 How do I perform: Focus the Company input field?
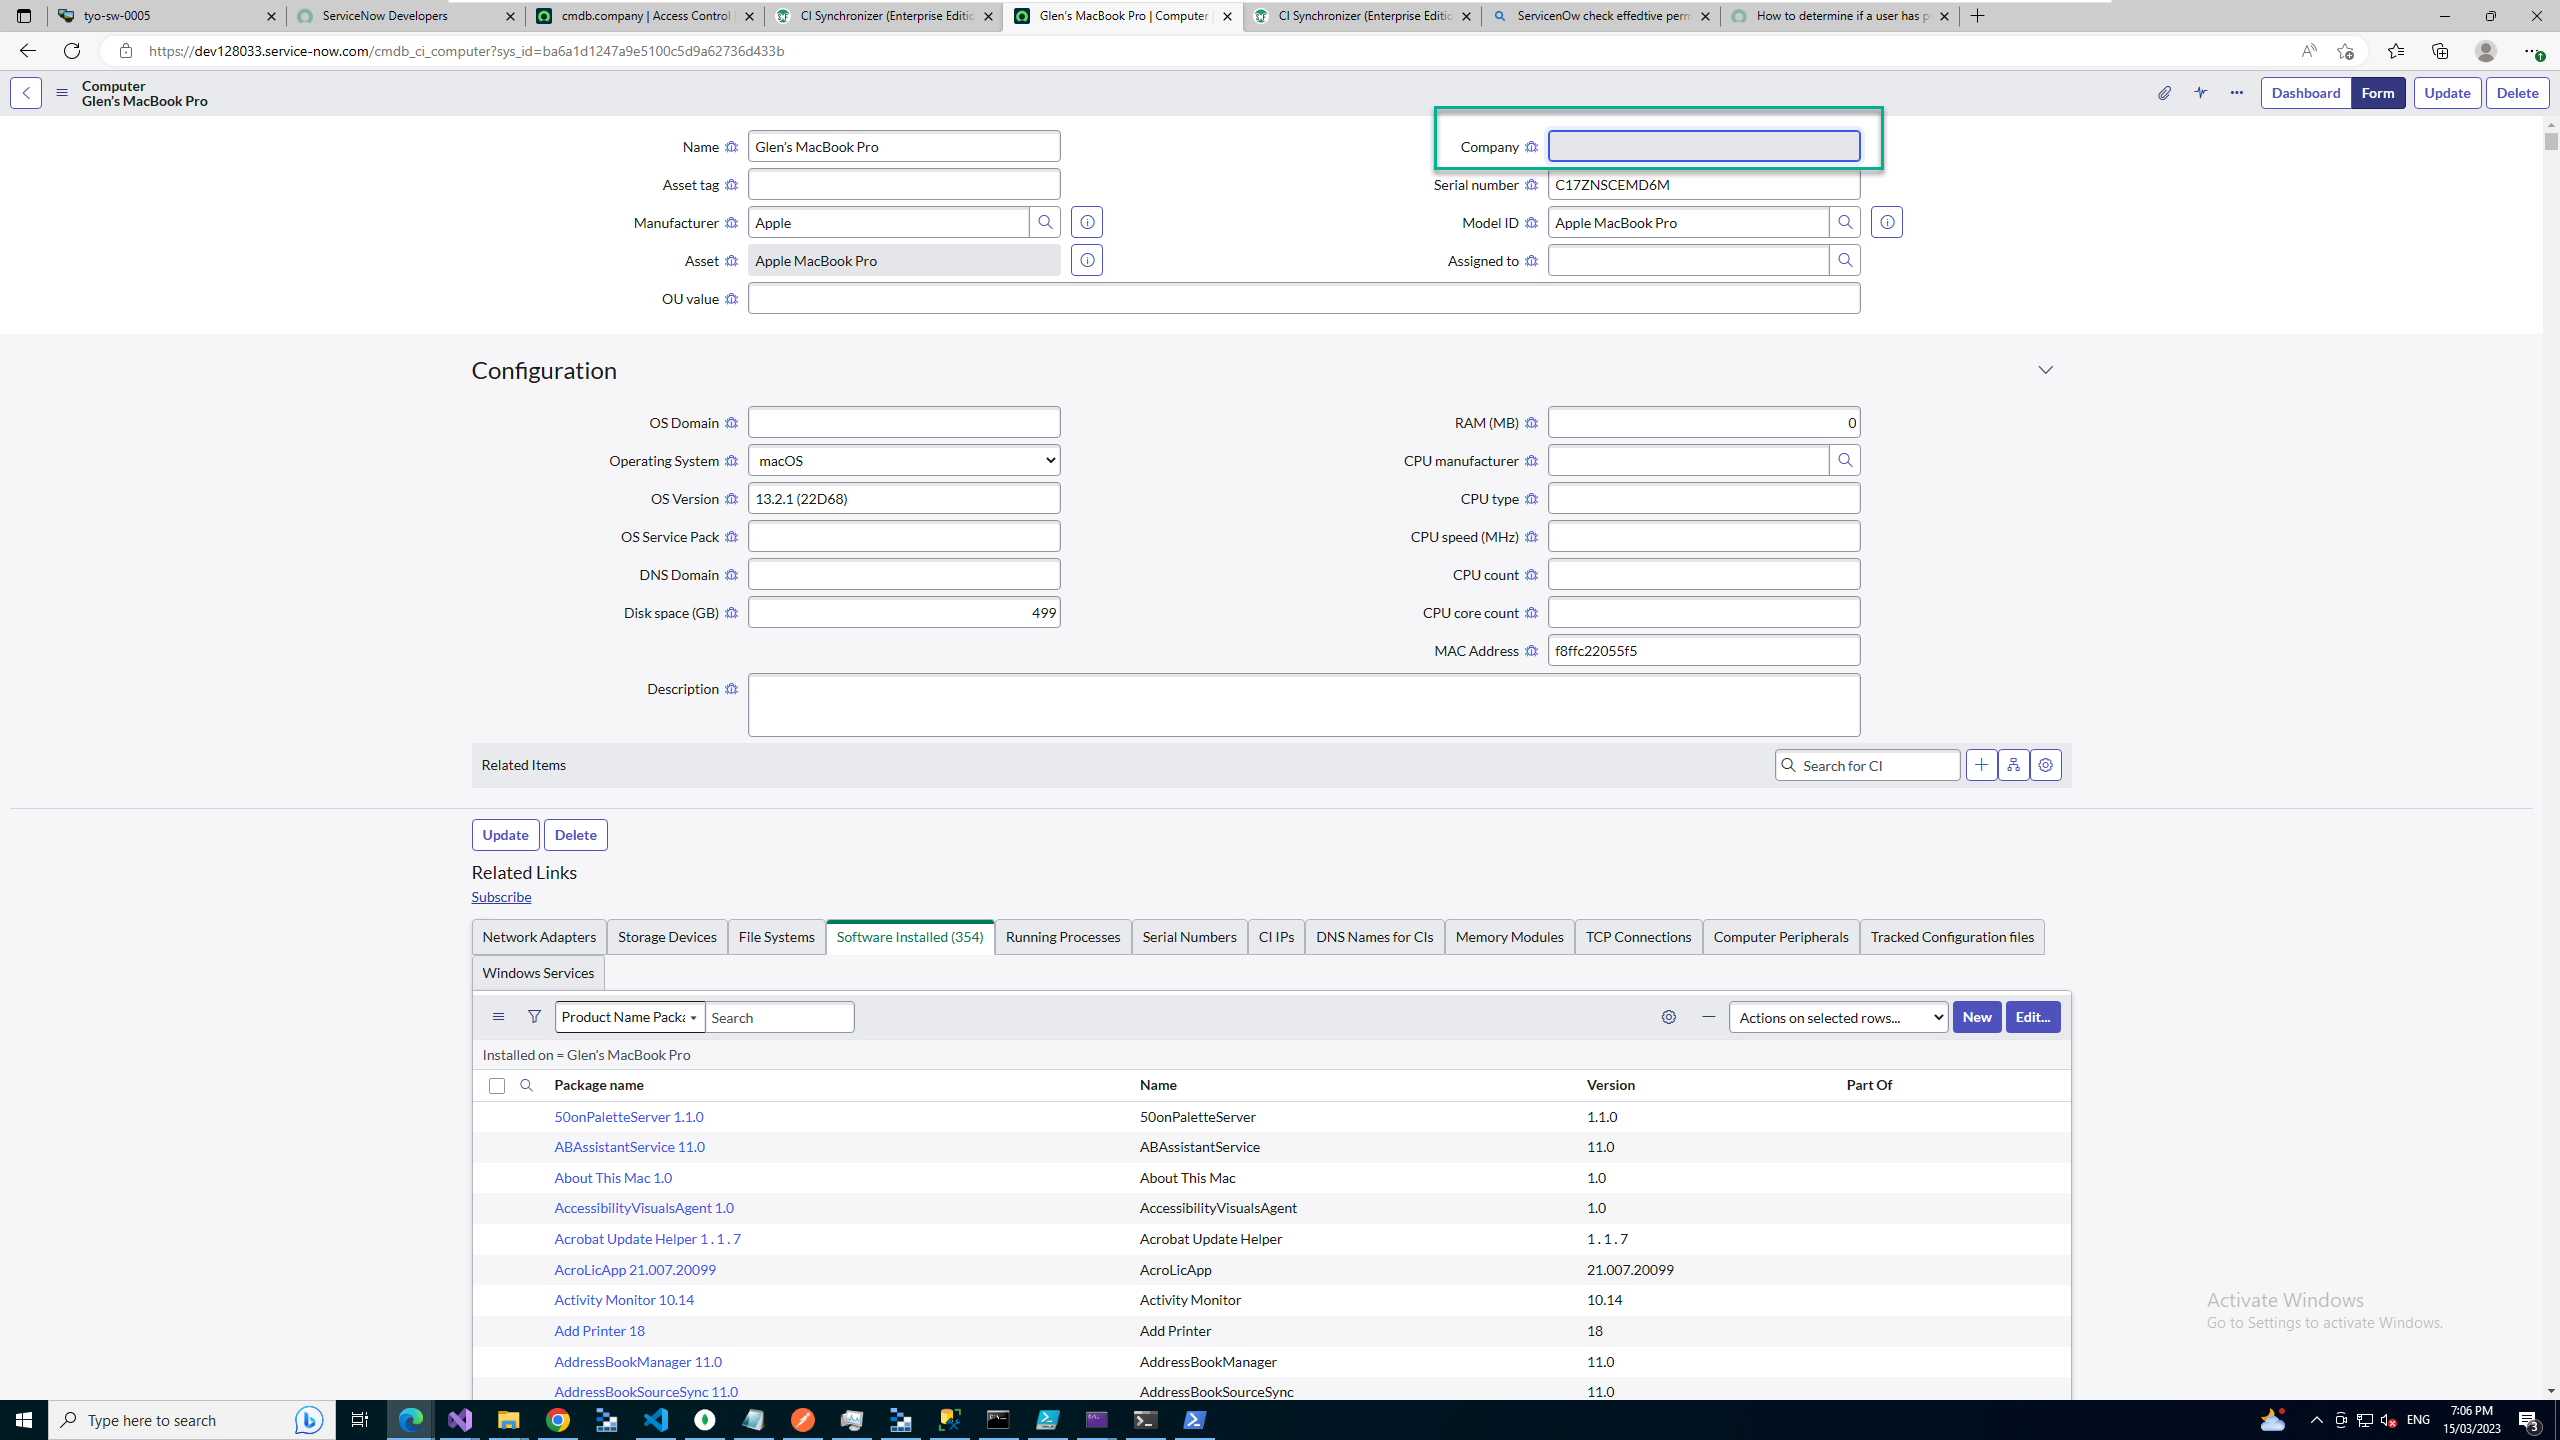click(x=1704, y=146)
